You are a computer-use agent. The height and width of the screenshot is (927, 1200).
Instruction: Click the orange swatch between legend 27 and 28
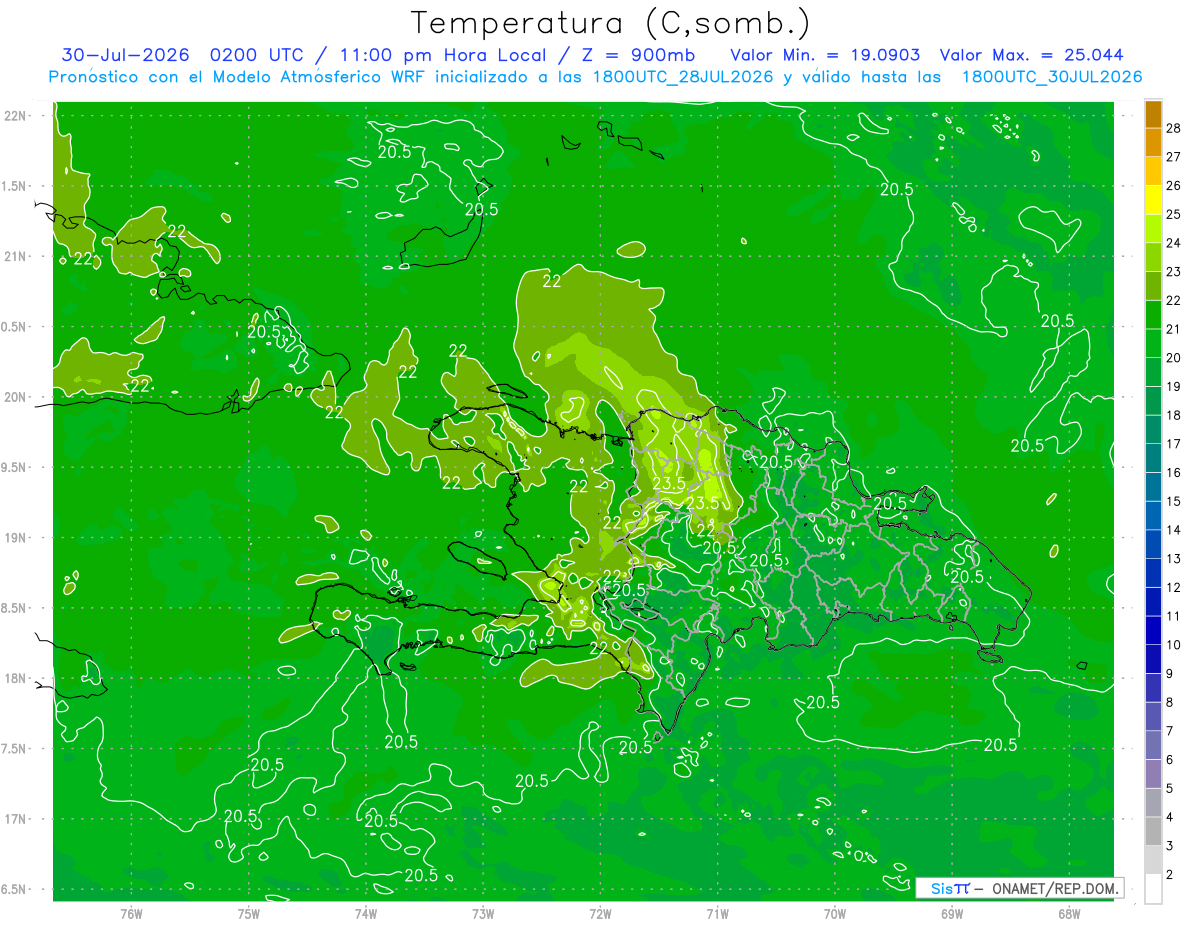click(1153, 142)
